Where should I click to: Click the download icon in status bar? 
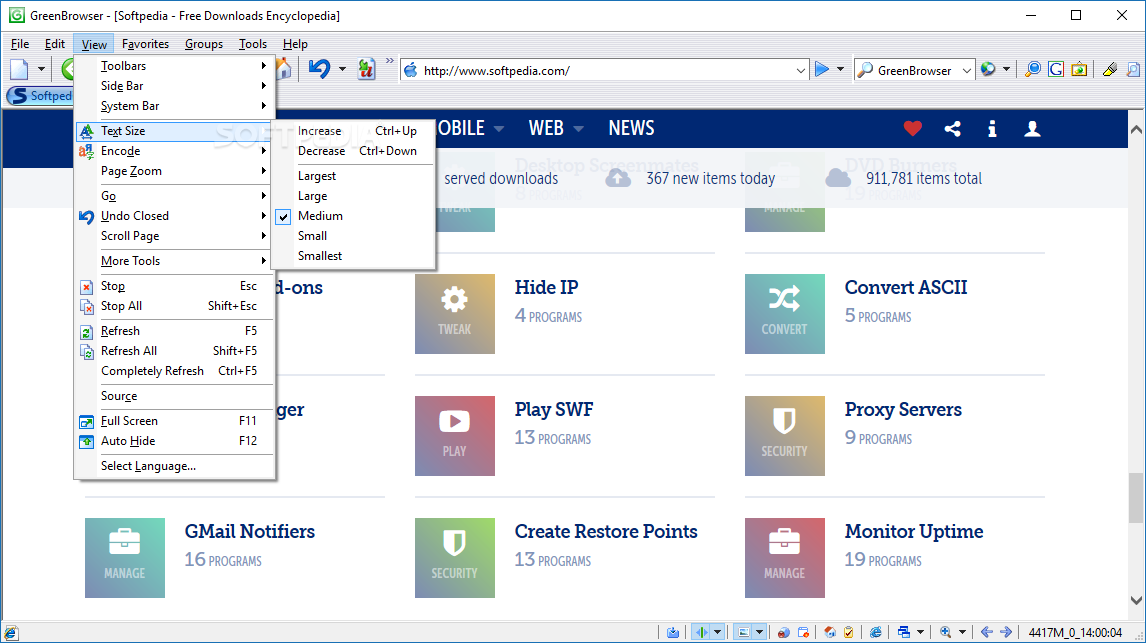point(673,632)
